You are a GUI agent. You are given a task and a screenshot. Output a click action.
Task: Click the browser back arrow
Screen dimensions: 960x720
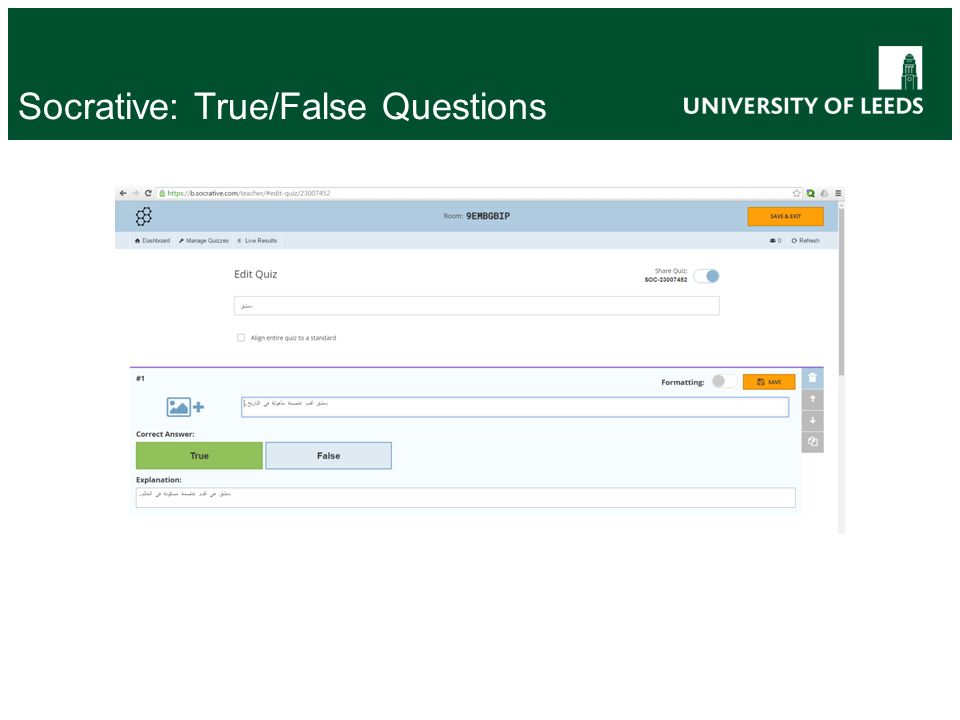tap(123, 193)
